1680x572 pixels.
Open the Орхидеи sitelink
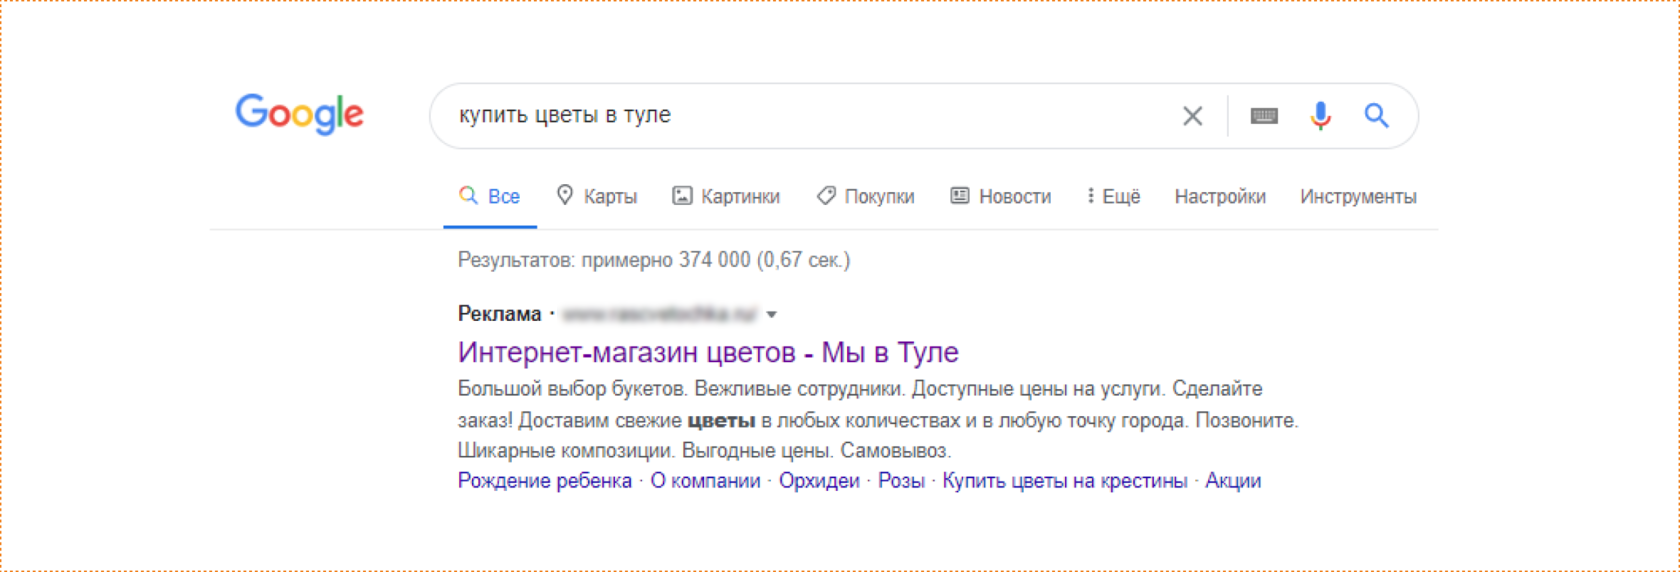pyautogui.click(x=819, y=481)
